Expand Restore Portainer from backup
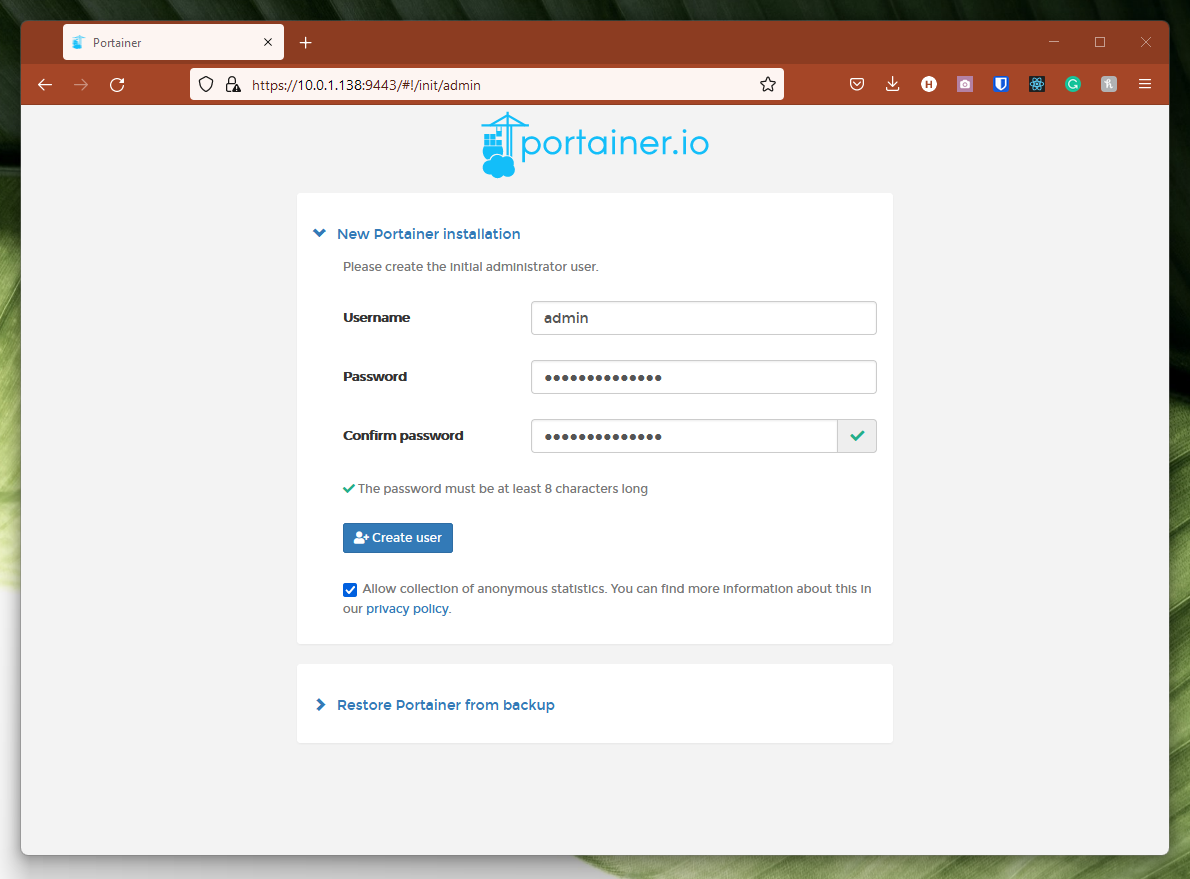The width and height of the screenshot is (1190, 879). [x=320, y=705]
